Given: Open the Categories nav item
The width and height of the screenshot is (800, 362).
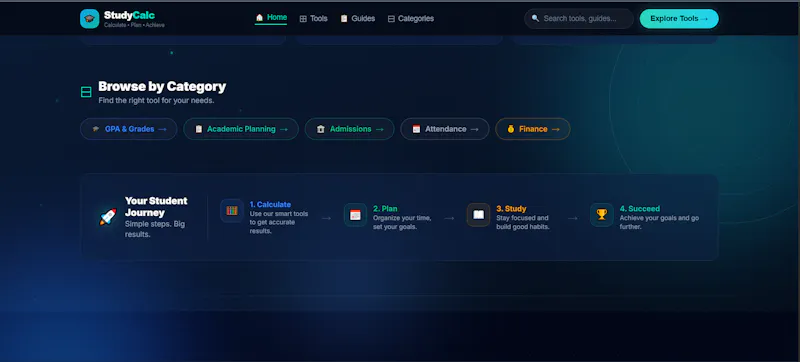Looking at the screenshot, I should (411, 18).
